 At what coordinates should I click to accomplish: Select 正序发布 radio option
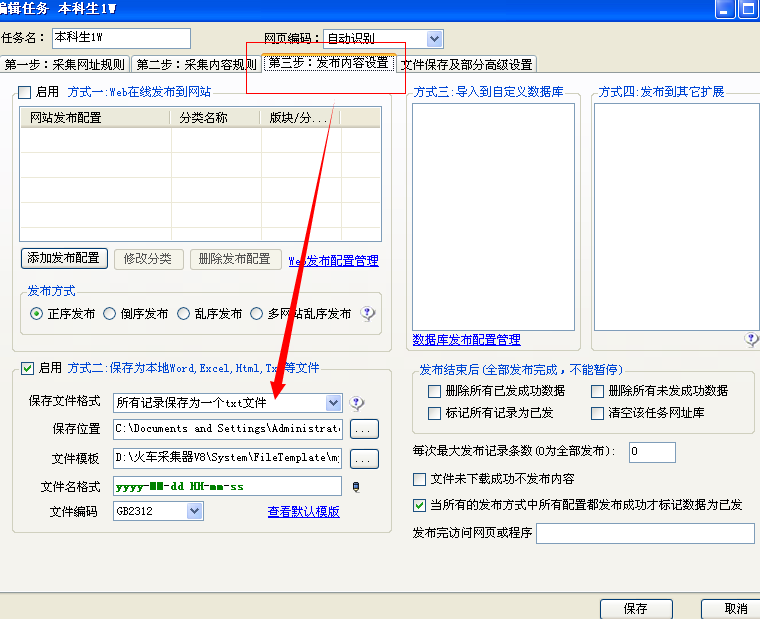pos(36,314)
